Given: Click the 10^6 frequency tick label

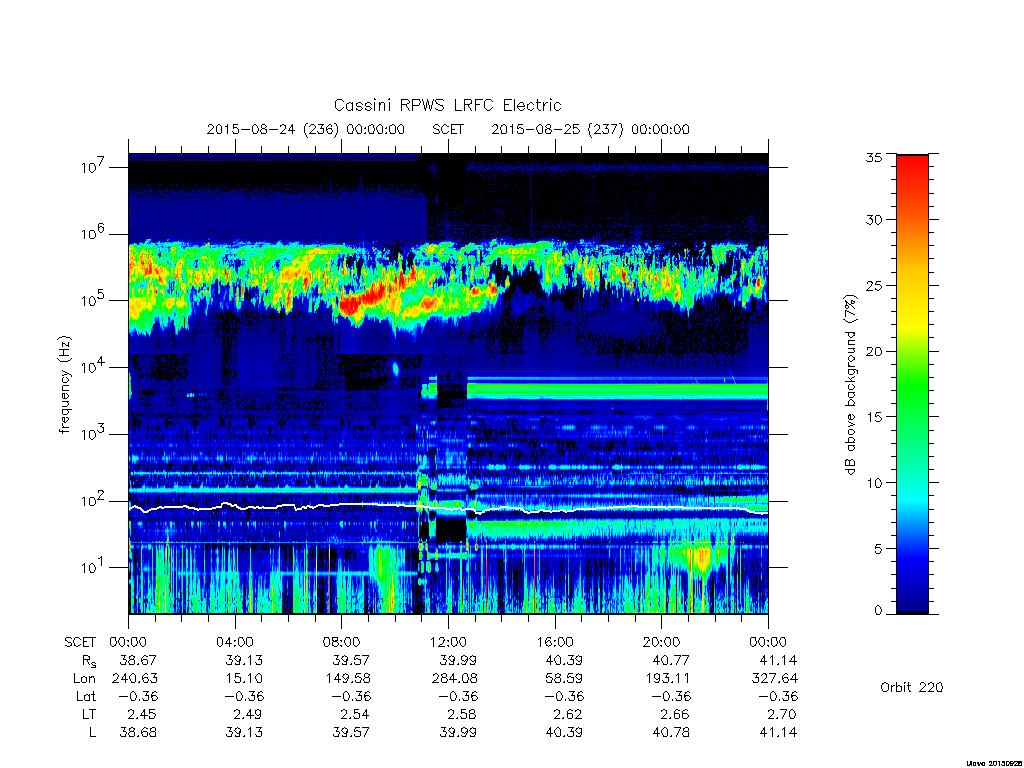Looking at the screenshot, I should (95, 232).
